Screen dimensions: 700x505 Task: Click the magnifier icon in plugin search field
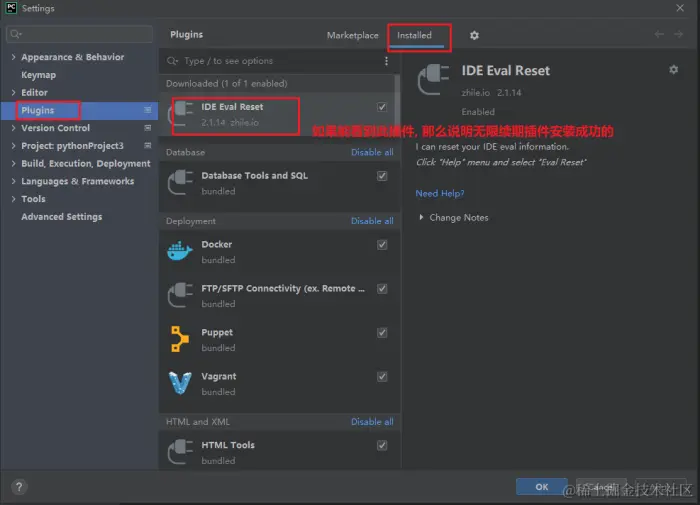(172, 61)
